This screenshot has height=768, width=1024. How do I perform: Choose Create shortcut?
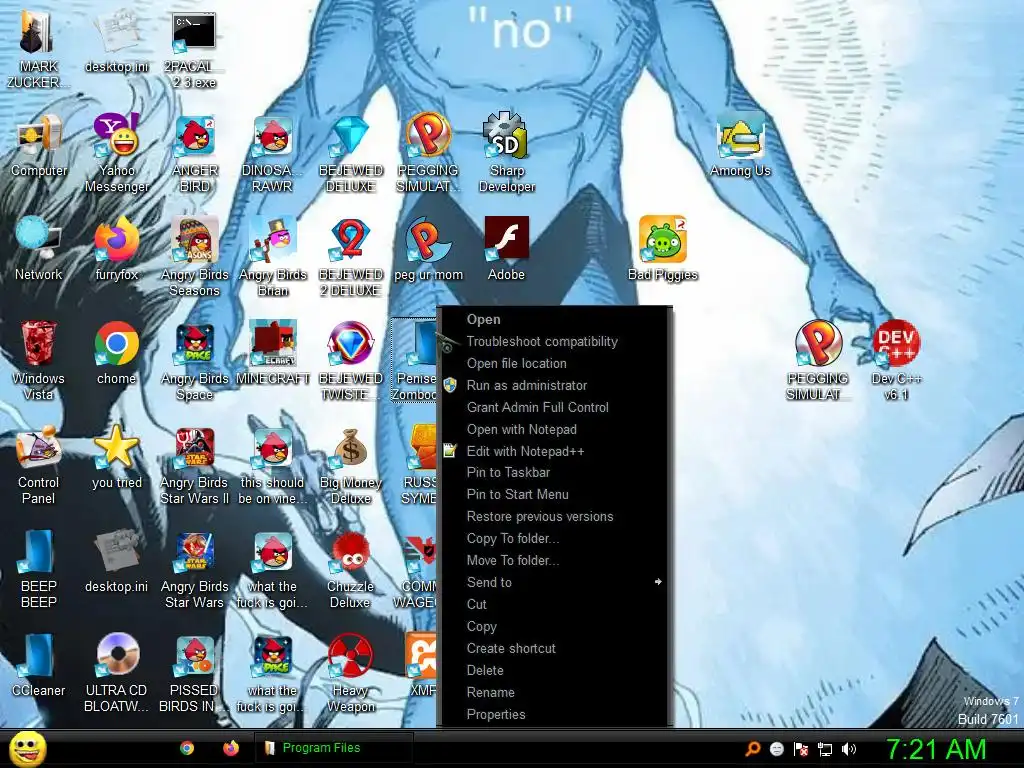tap(554, 648)
